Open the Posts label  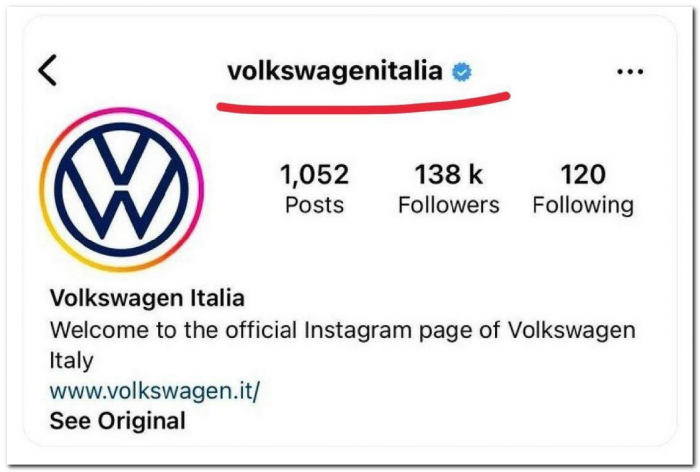314,205
